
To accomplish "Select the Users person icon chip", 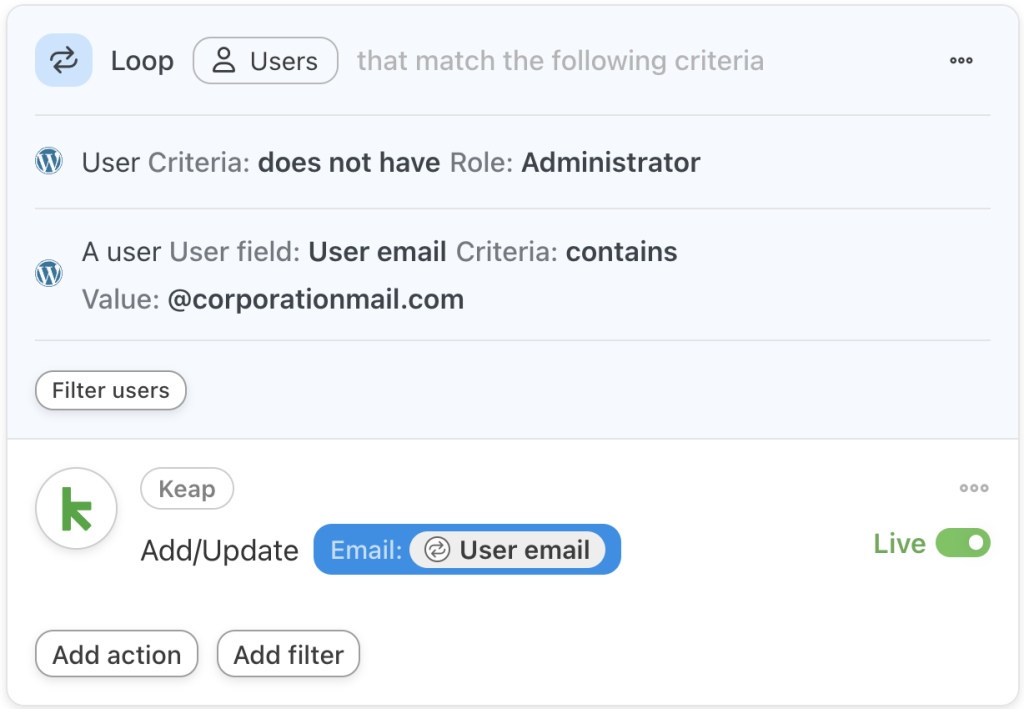I will click(x=265, y=60).
